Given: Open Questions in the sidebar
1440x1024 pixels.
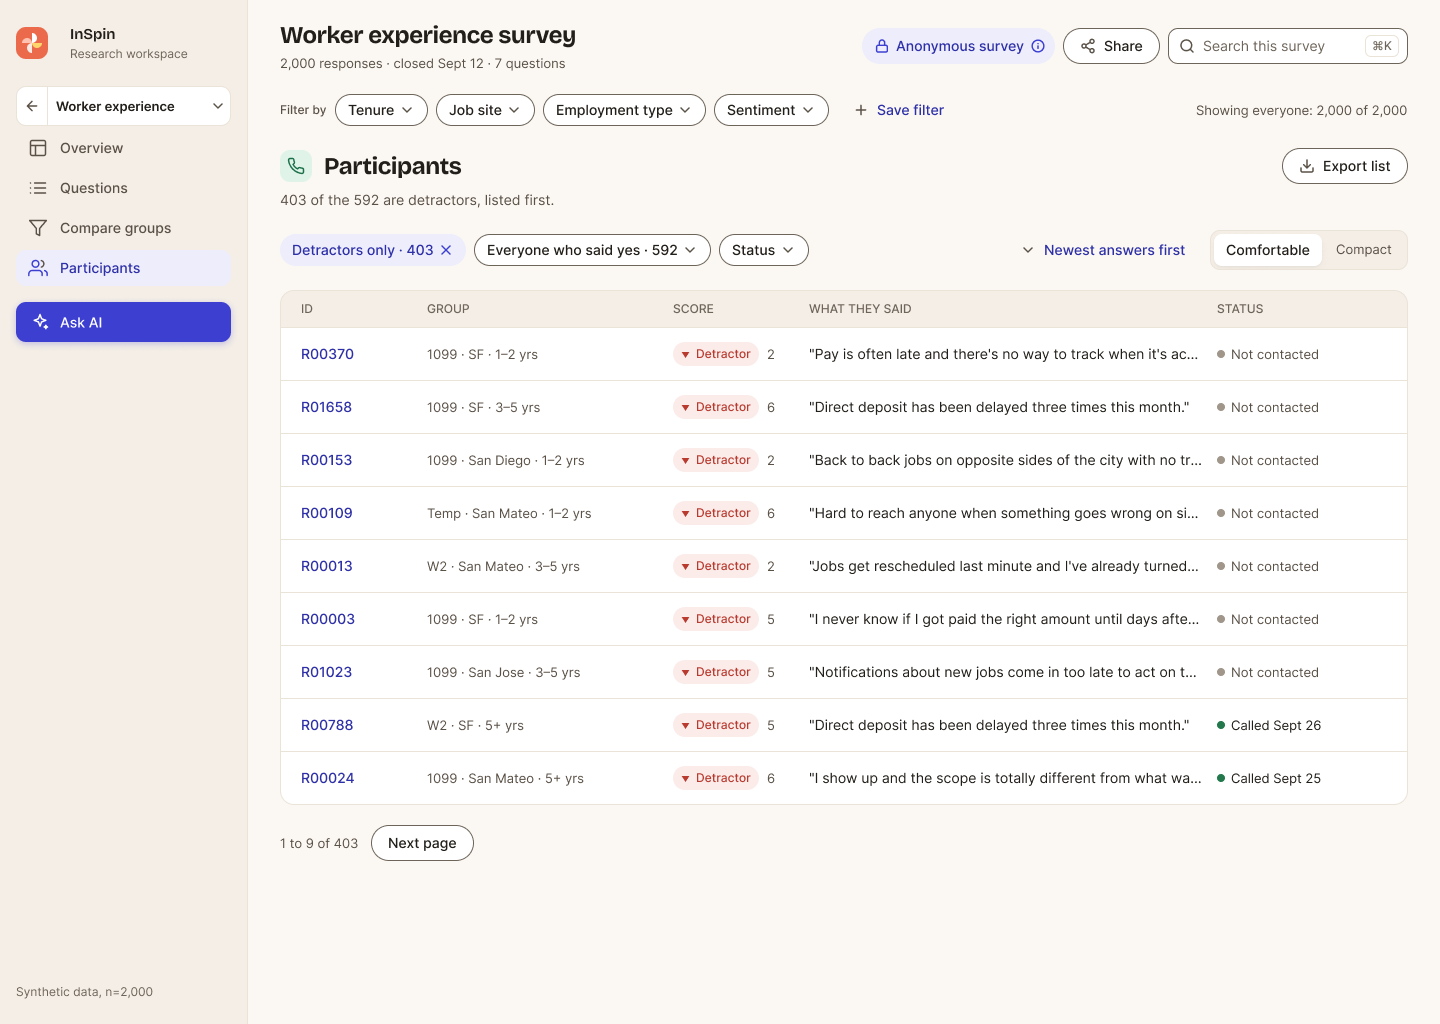Looking at the screenshot, I should click(124, 188).
